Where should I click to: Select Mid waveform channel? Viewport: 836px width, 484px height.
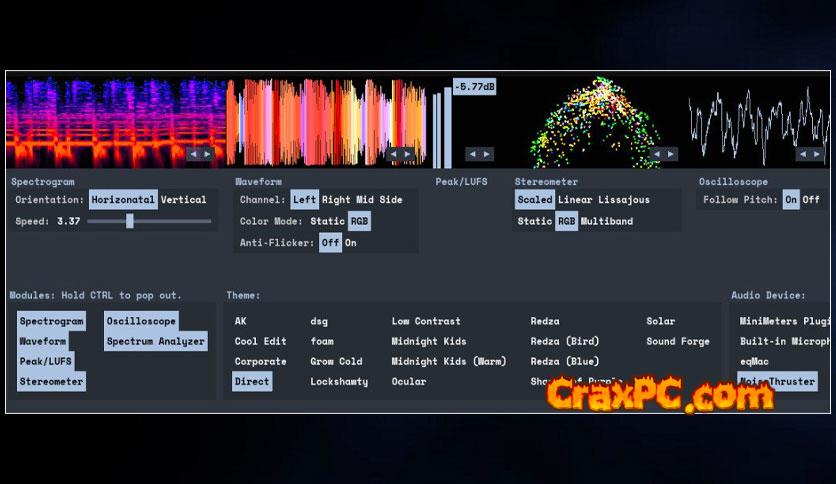coord(365,200)
